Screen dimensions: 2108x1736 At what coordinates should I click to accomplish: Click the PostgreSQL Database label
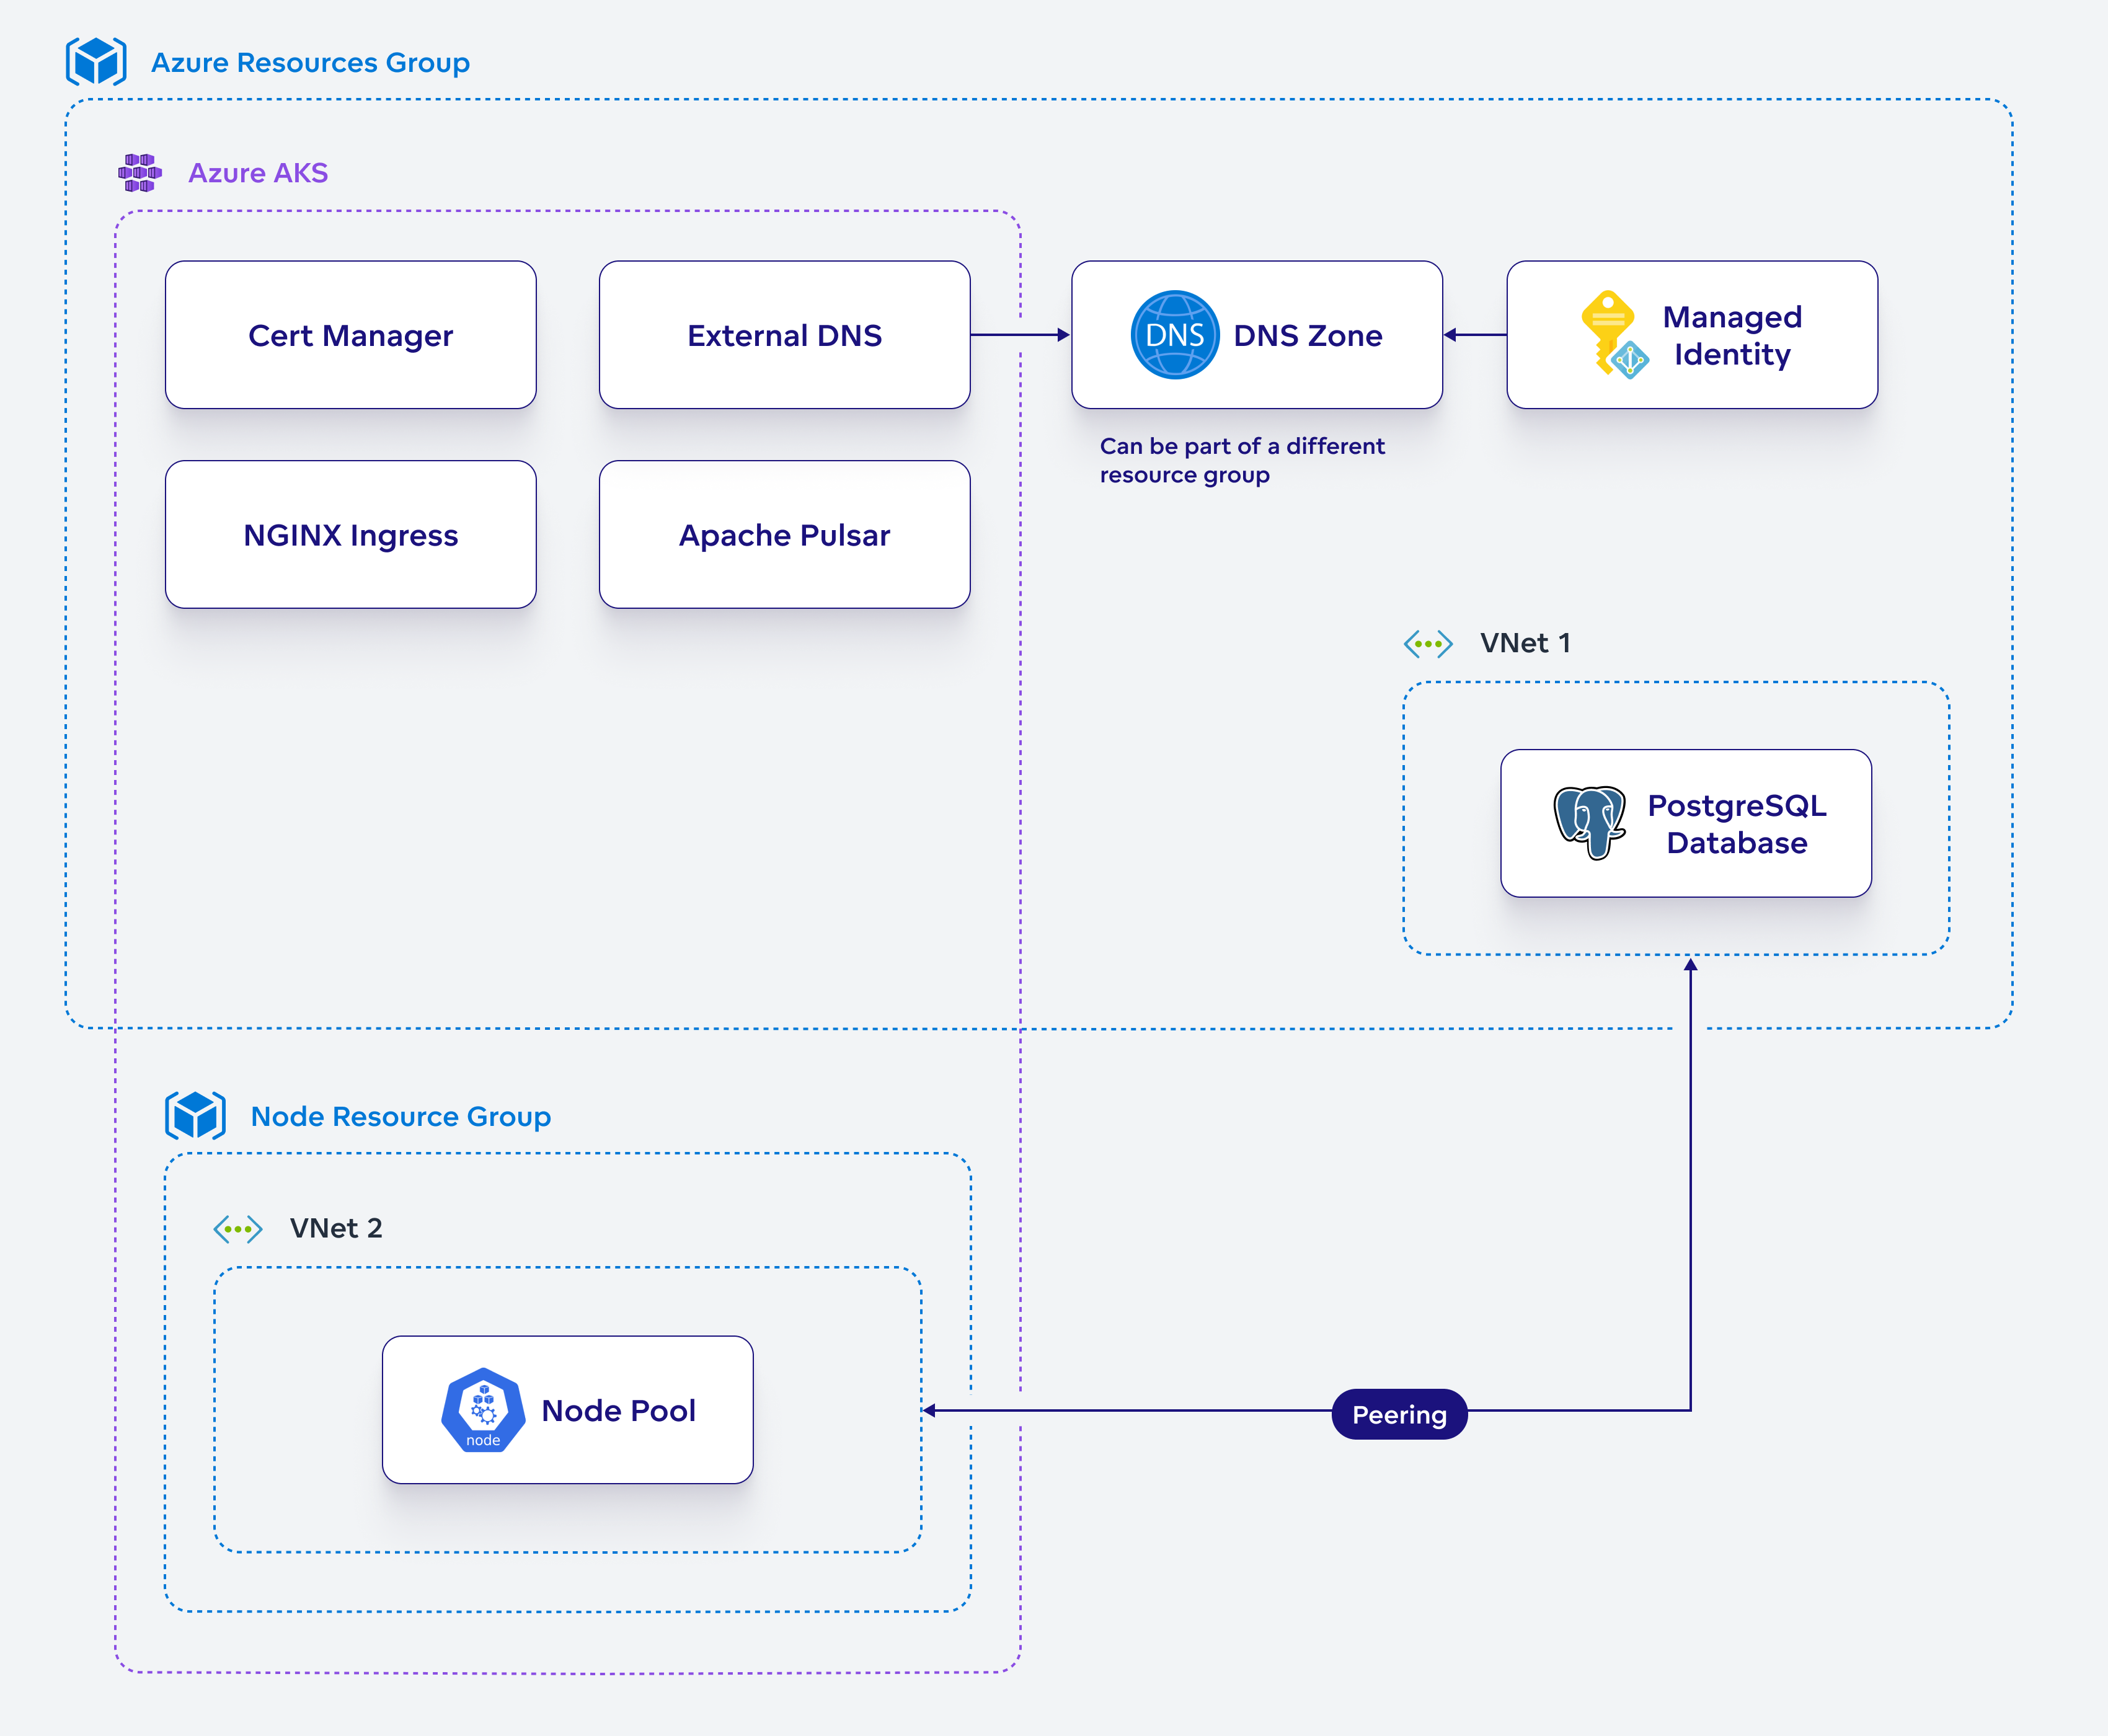1737,824
